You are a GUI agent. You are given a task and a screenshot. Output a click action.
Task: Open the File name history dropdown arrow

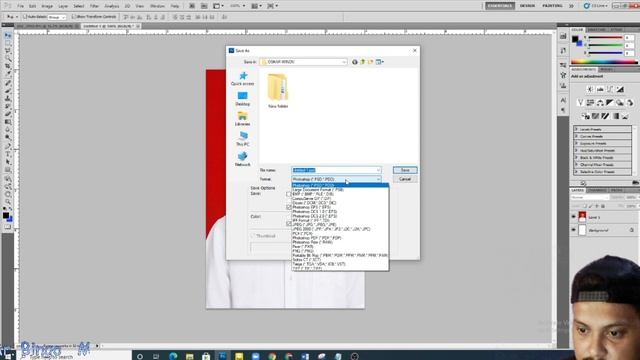point(378,170)
